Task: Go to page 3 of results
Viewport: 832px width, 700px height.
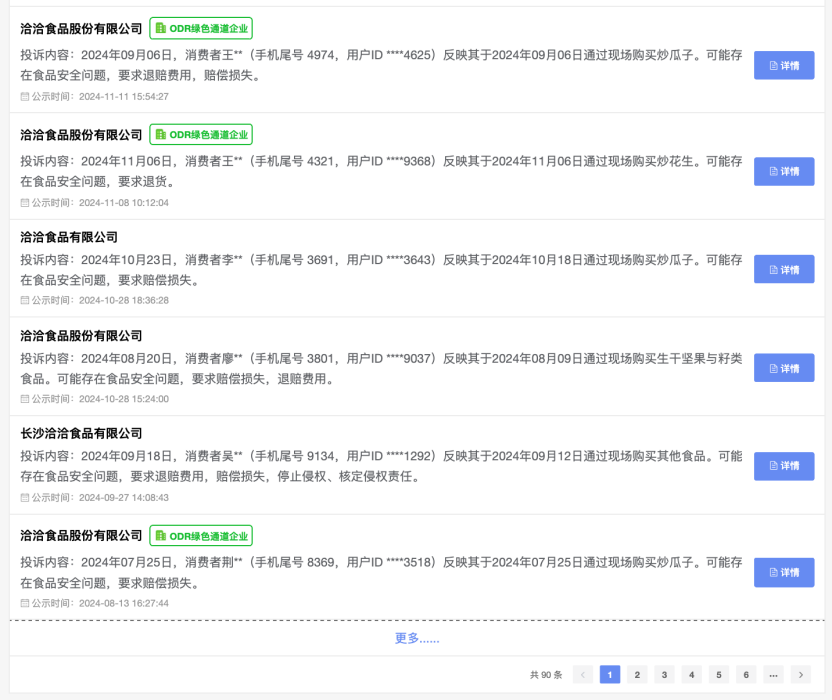Action: [x=664, y=675]
